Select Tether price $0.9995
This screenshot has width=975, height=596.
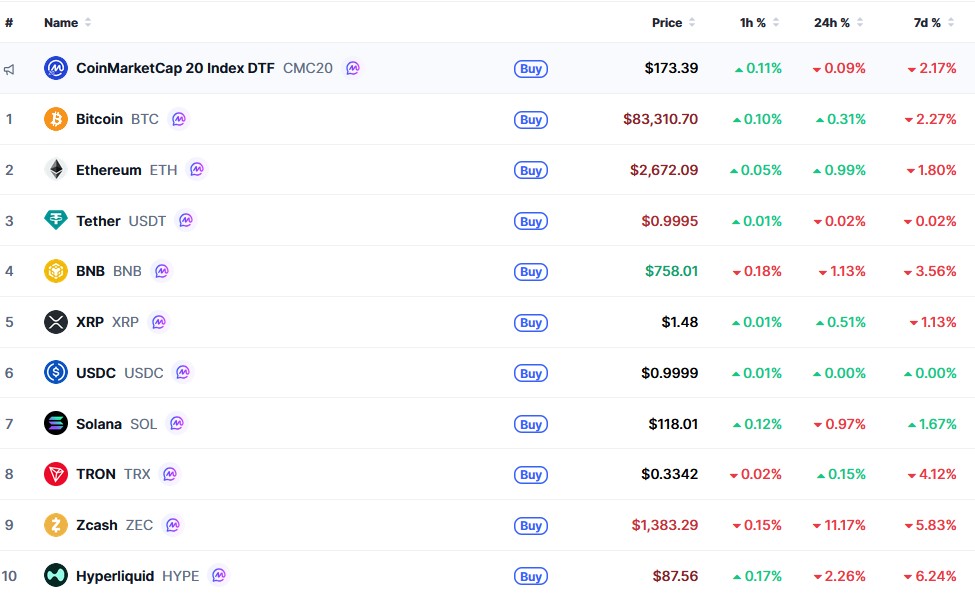pyautogui.click(x=670, y=221)
